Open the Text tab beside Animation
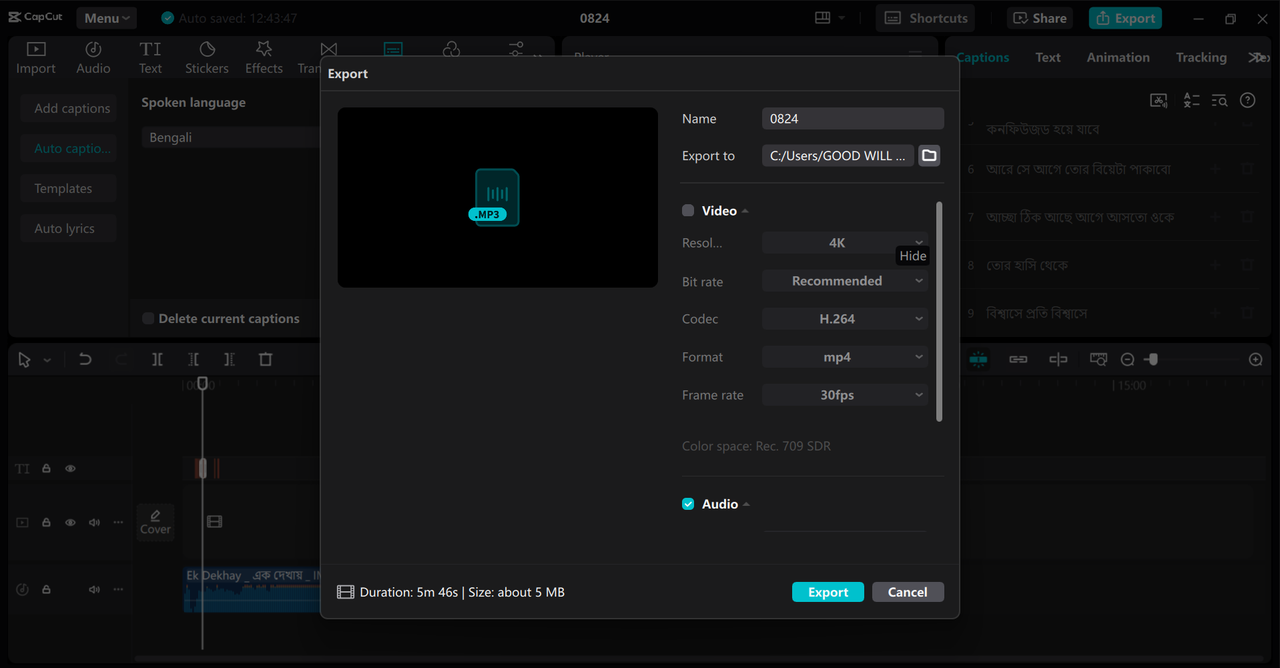Image resolution: width=1280 pixels, height=668 pixels. 1048,58
